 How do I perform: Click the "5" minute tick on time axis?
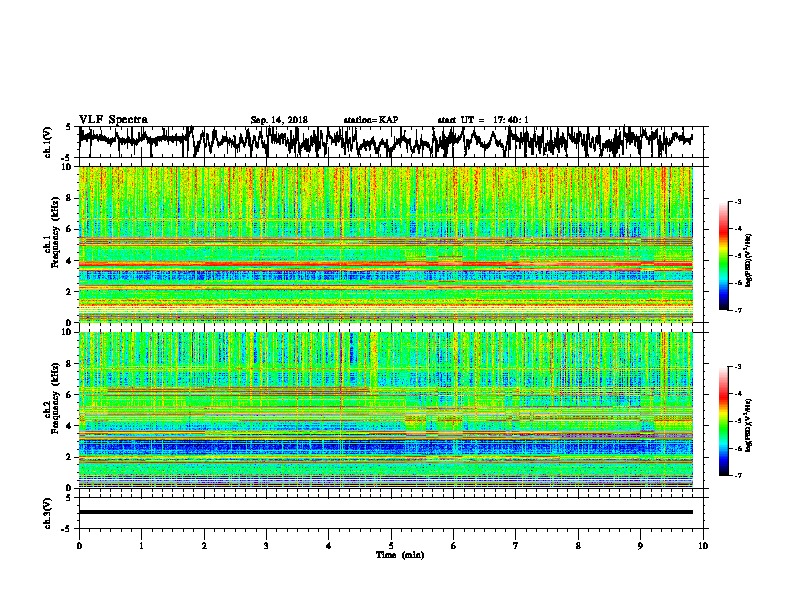click(x=391, y=546)
